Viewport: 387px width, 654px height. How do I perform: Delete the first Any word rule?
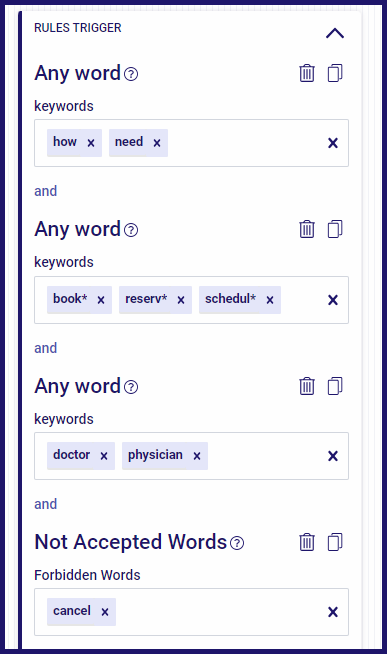click(x=307, y=73)
